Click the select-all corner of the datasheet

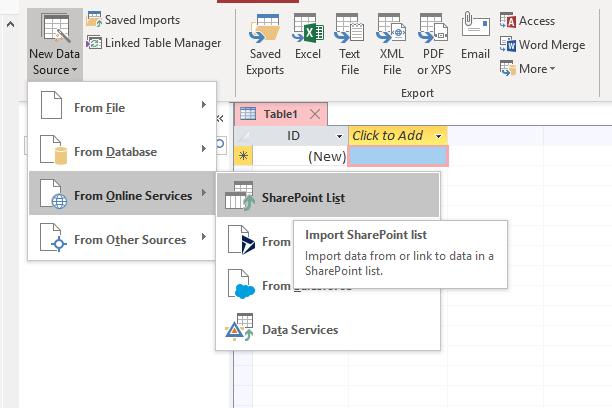pos(244,136)
